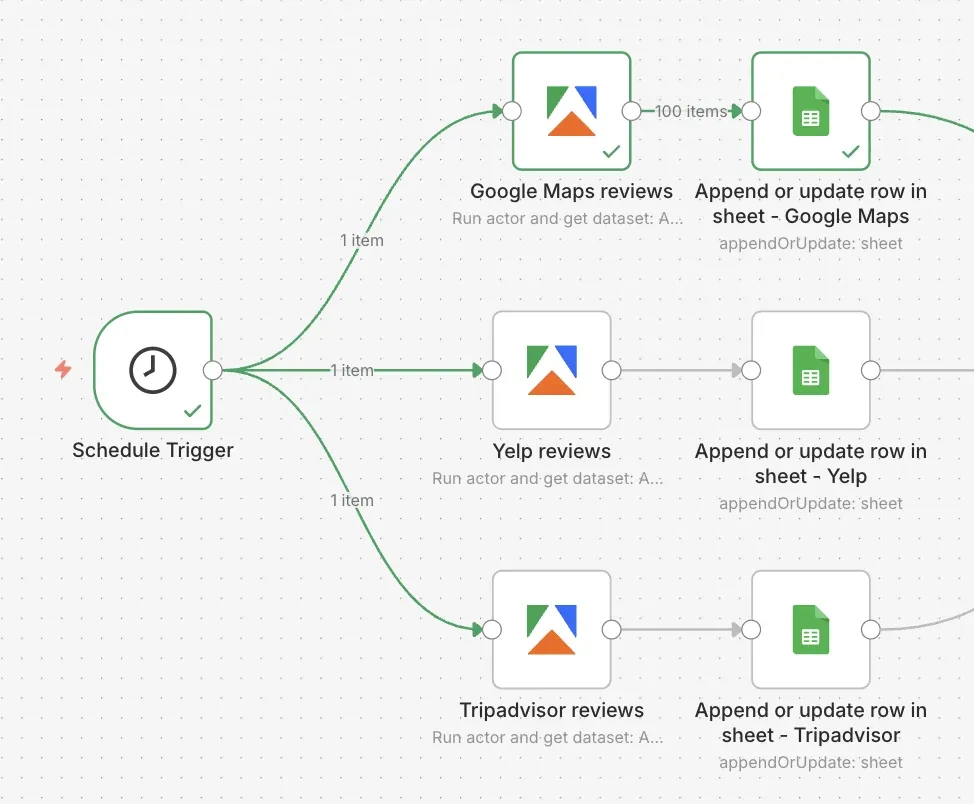Click the Google Maps sheet node output connector
The image size is (974, 804).
[x=871, y=111]
